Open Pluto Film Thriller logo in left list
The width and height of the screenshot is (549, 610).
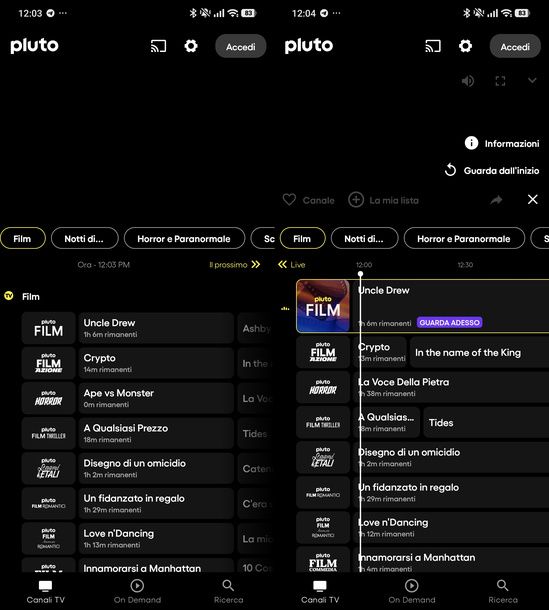point(48,433)
